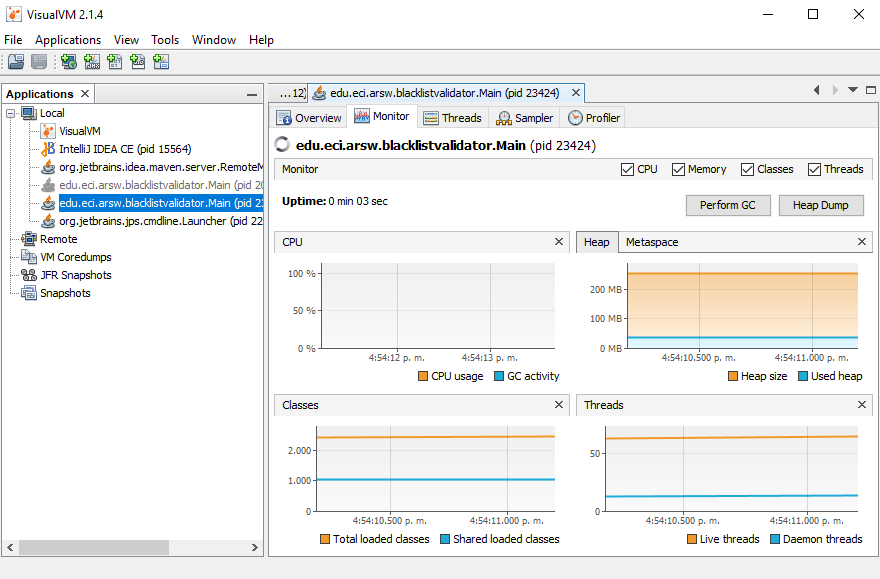880x579 pixels.
Task: Add a VM Coredump using its toolbar icon
Action: click(x=115, y=61)
